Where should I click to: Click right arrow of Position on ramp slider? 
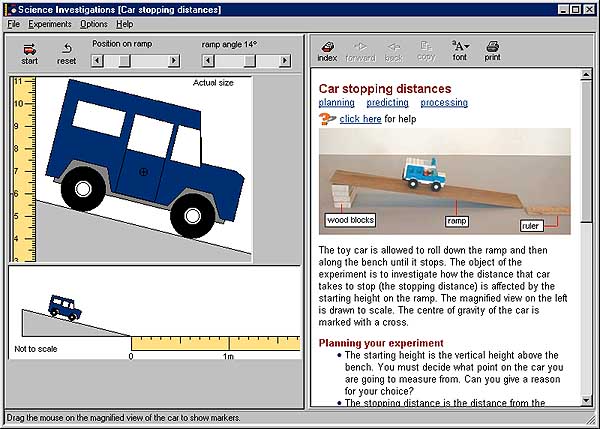(x=174, y=60)
